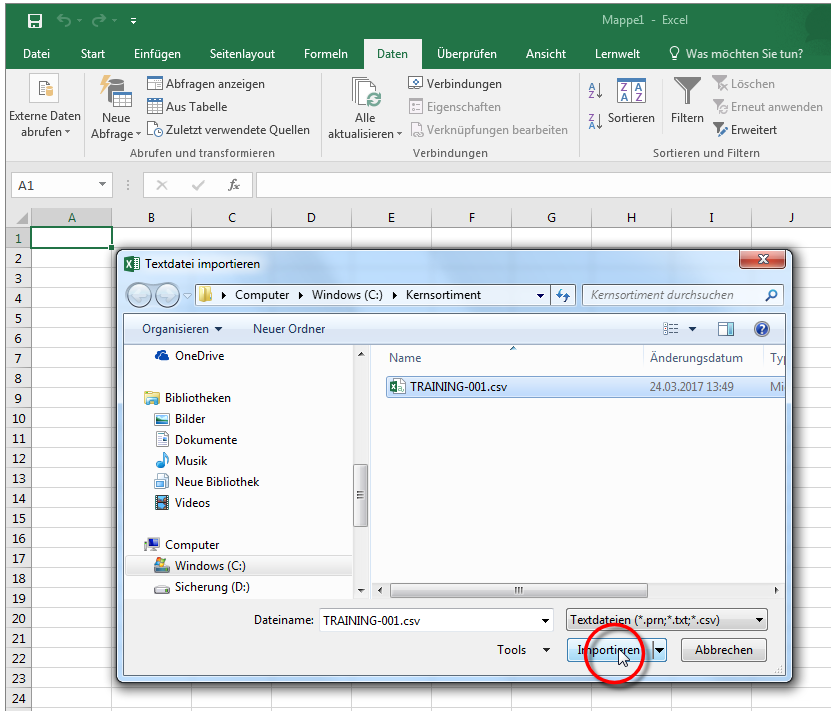Open the Organisieren dropdown menu
831x711 pixels.
182,329
